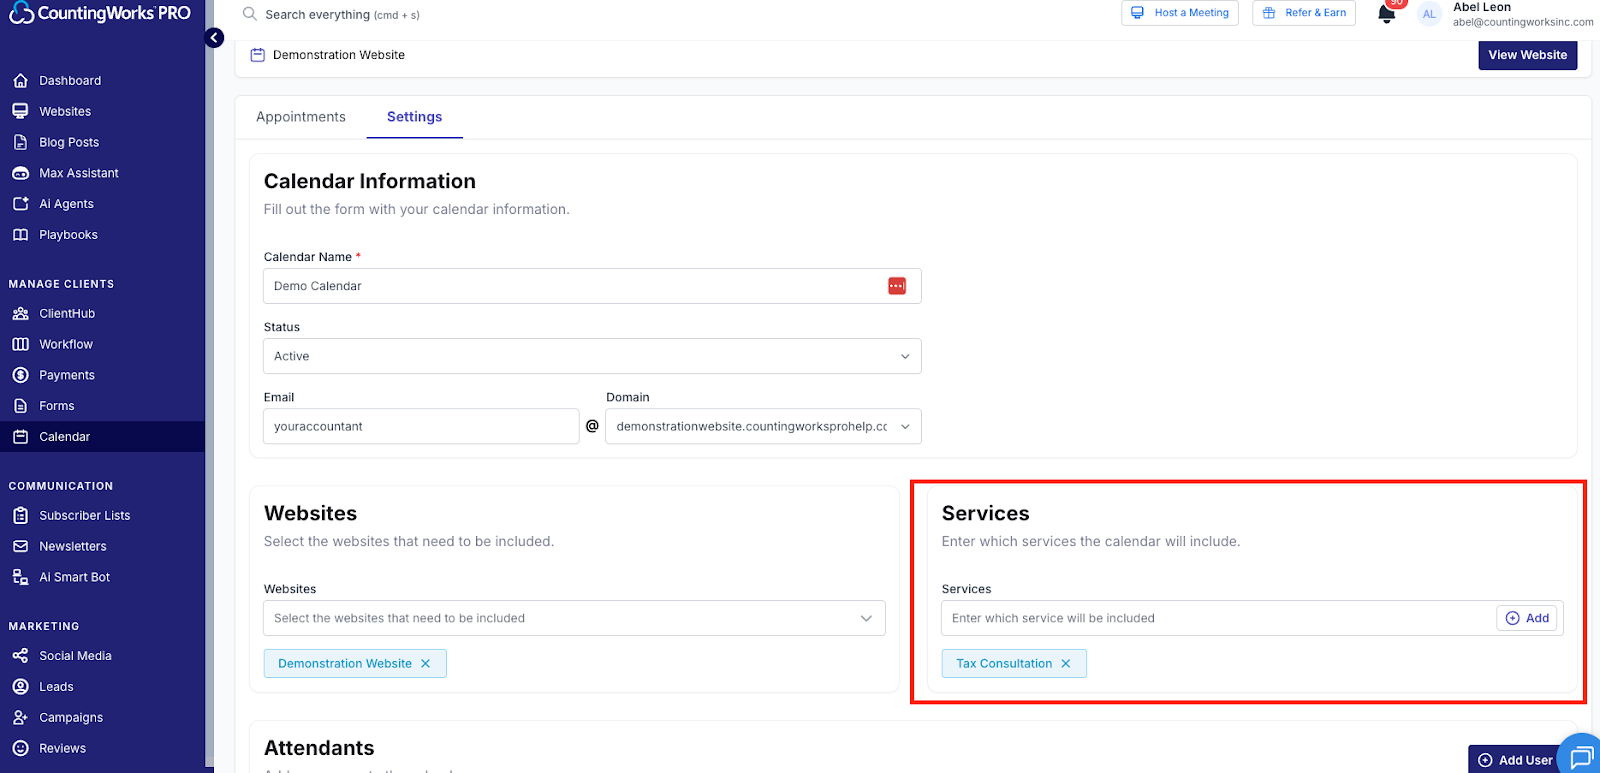Switch to the Appointments tab
Screen dimensions: 1600x773
[x=301, y=117]
